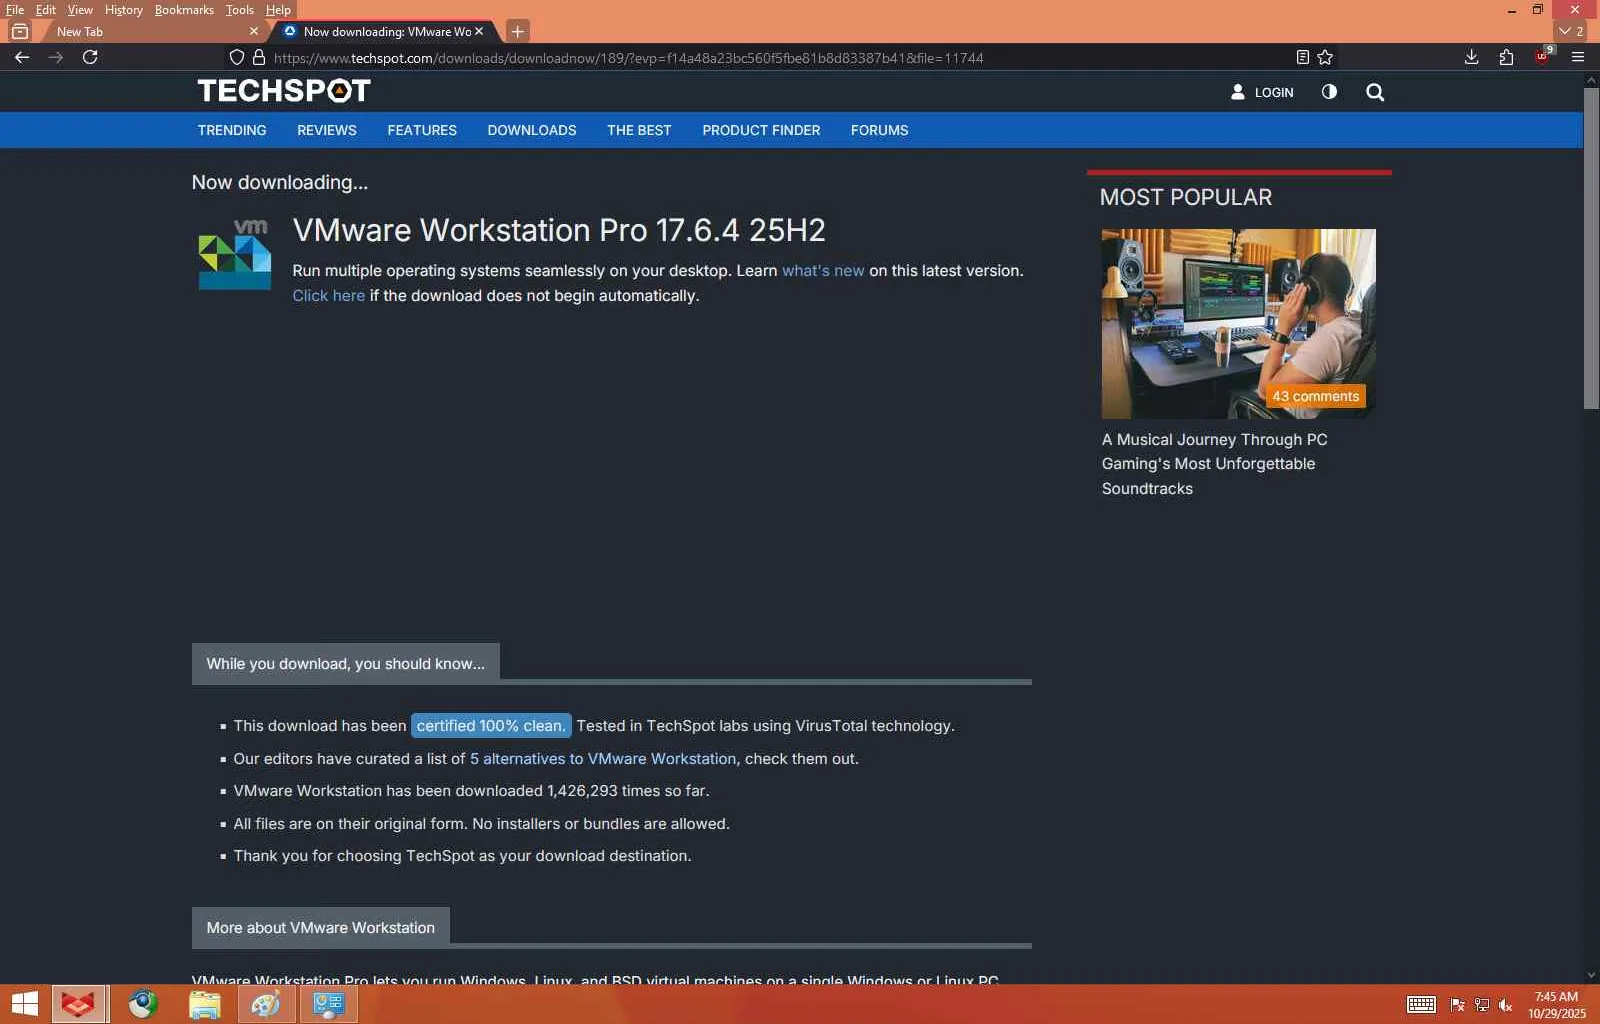
Task: Open the PRODUCT FINDER page
Action: coord(761,130)
